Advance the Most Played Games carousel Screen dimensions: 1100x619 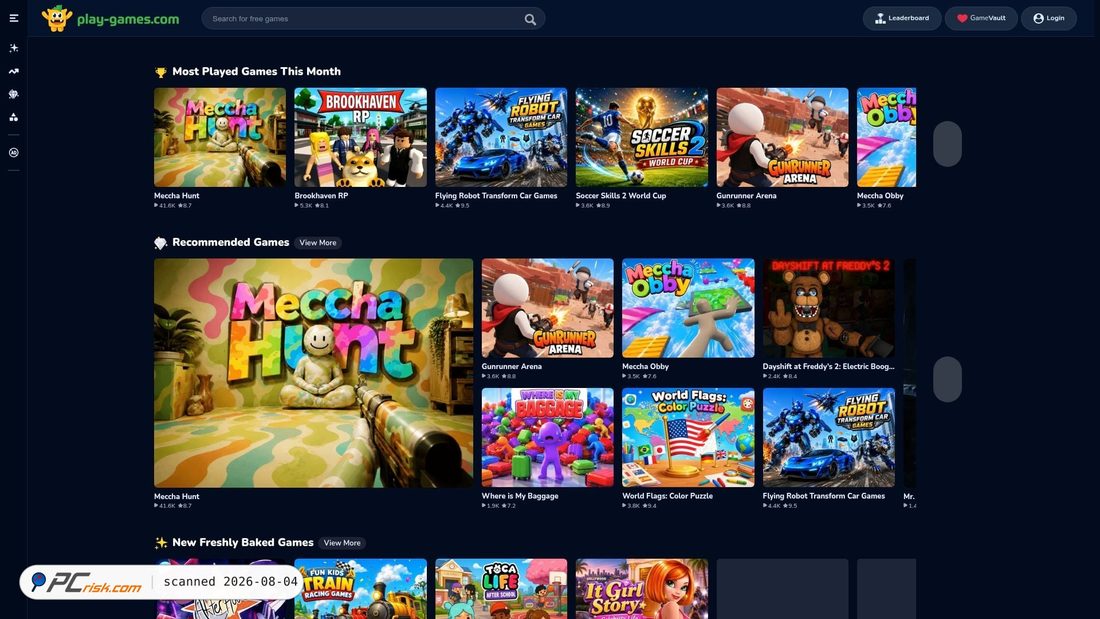[947, 144]
